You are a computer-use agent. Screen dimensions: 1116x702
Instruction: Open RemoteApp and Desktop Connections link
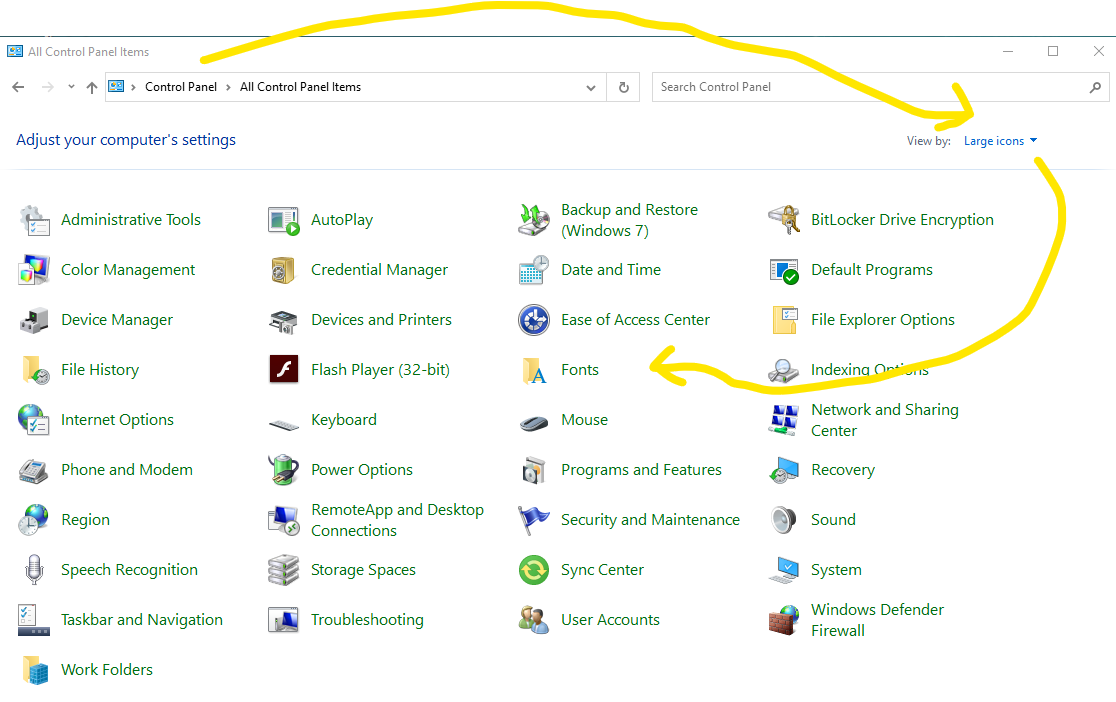pos(397,520)
